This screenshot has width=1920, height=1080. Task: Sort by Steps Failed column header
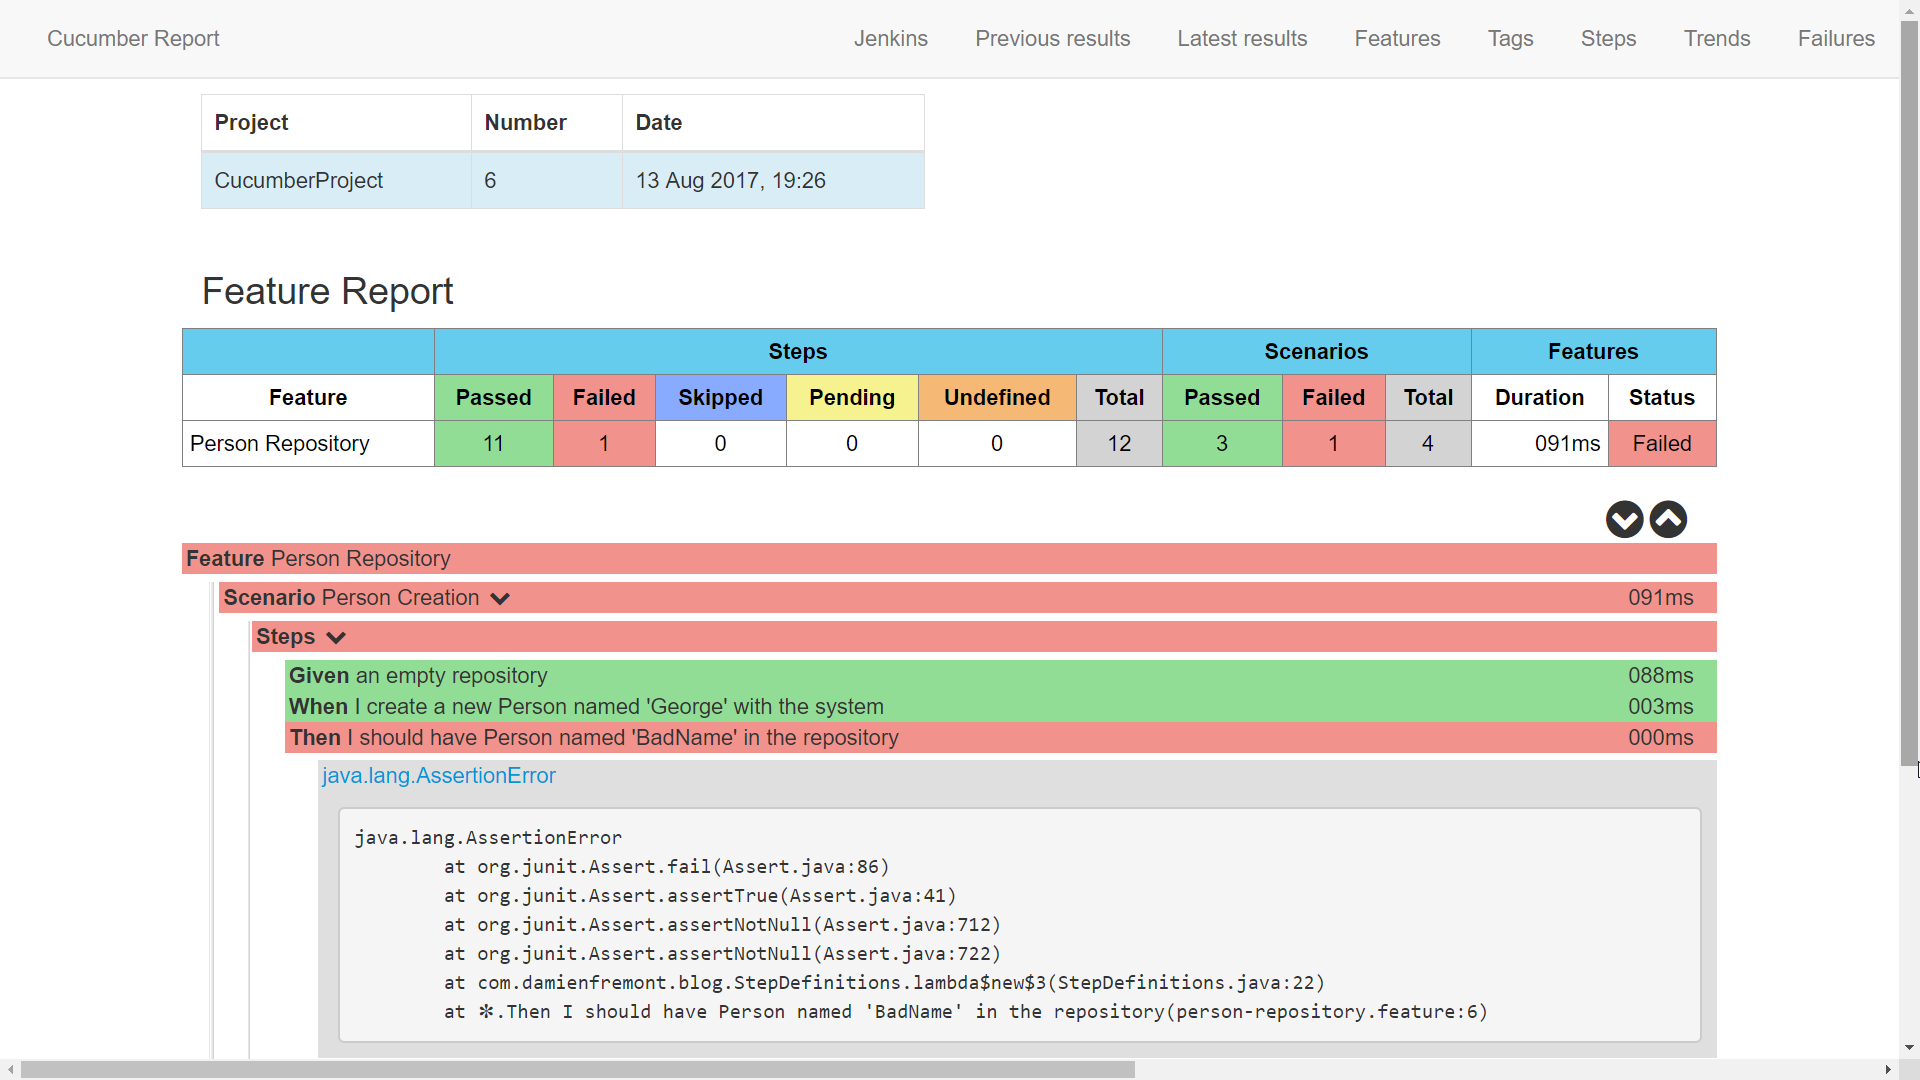tap(604, 398)
